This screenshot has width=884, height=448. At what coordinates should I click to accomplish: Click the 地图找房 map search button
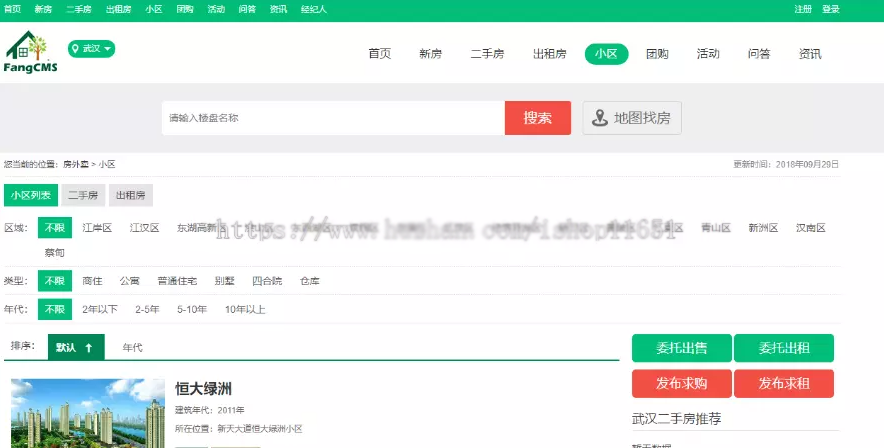pyautogui.click(x=632, y=118)
